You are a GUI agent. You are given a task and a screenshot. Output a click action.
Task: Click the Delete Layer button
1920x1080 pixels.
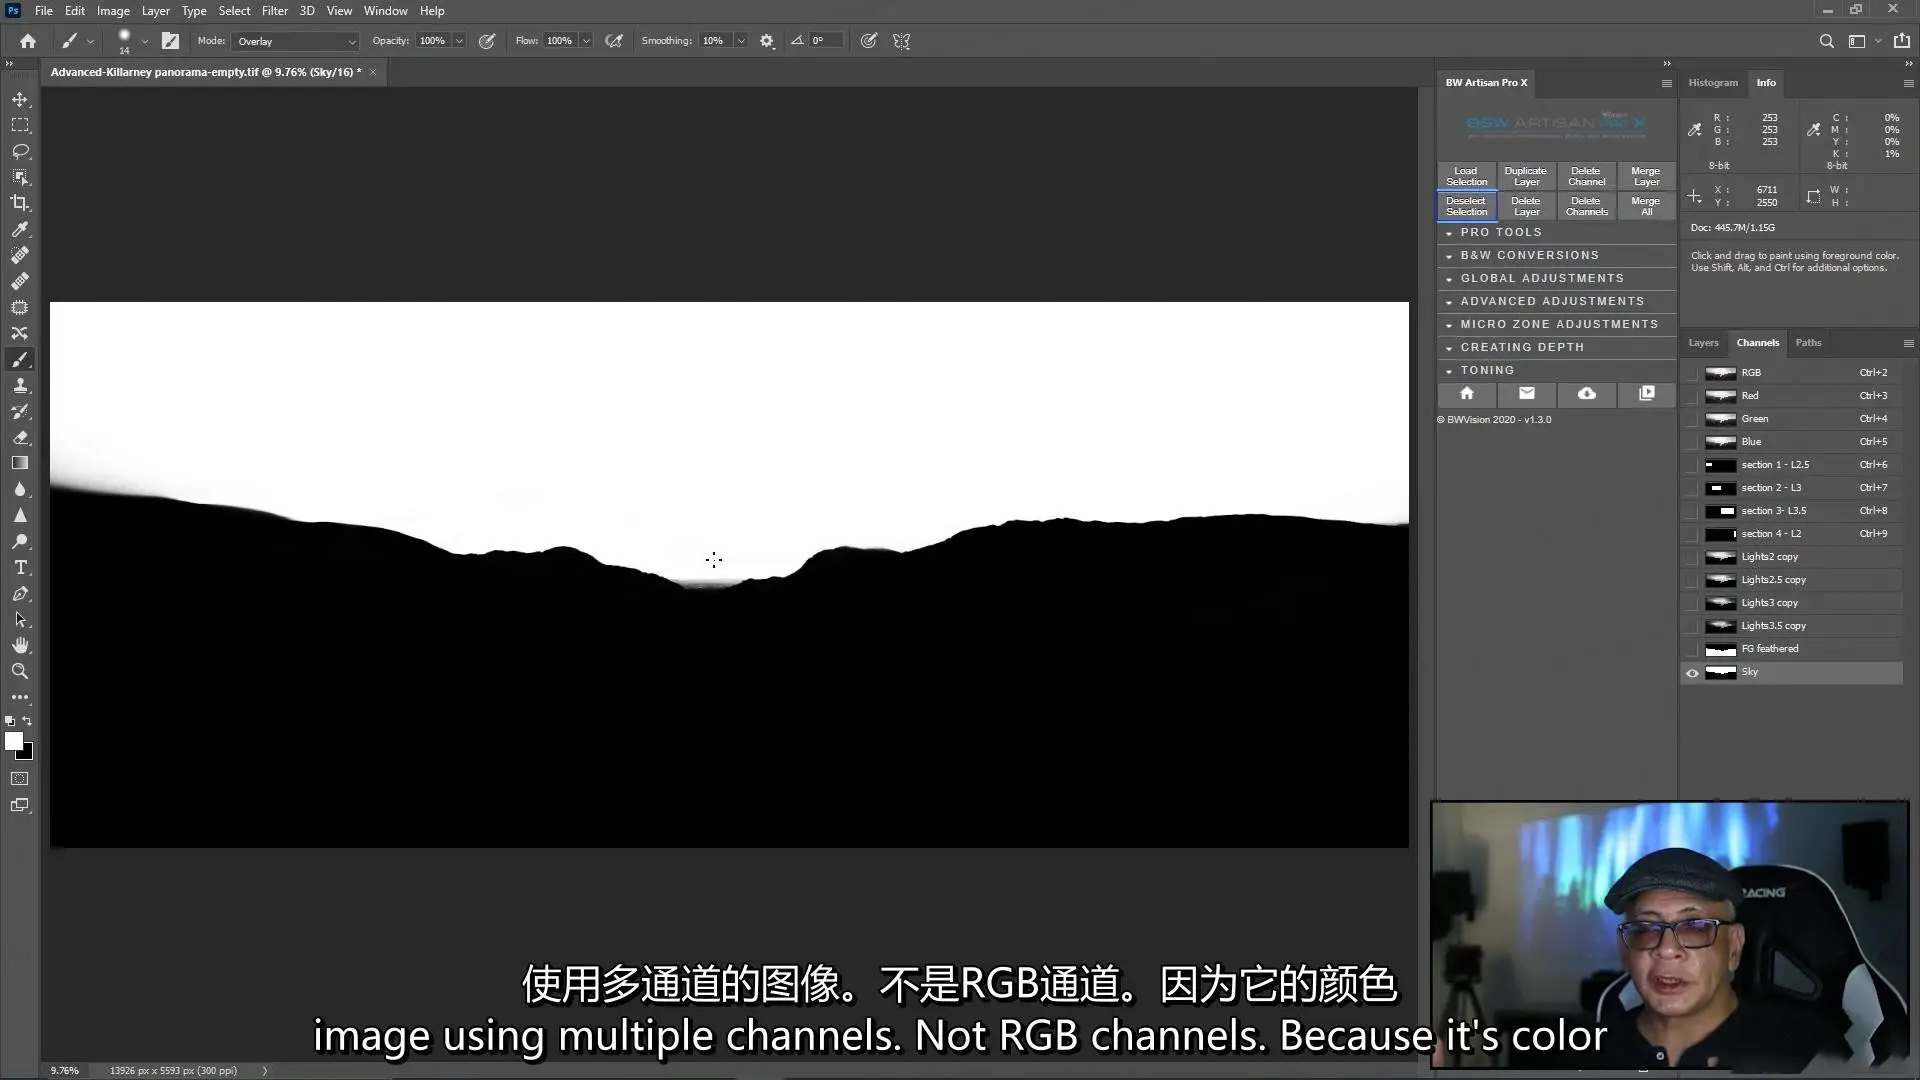pyautogui.click(x=1526, y=206)
